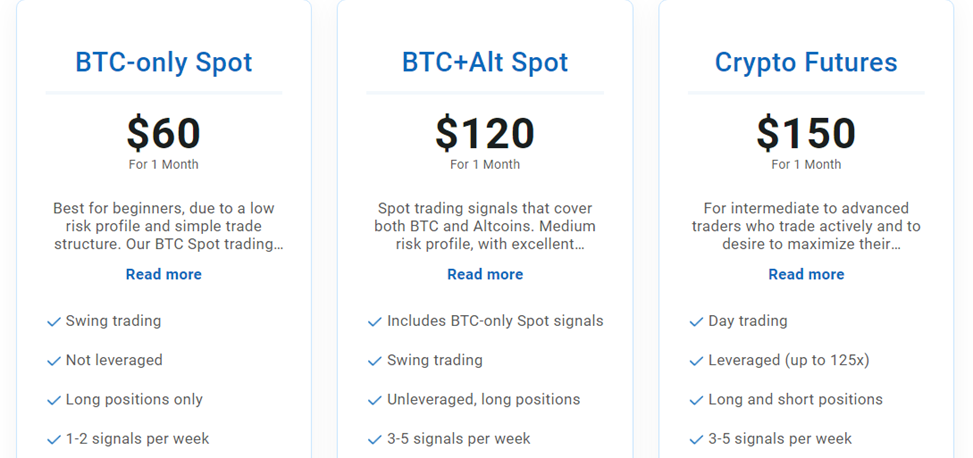This screenshot has width=973, height=458.
Task: Click the $150 price on Crypto Futures
Action: pos(806,133)
